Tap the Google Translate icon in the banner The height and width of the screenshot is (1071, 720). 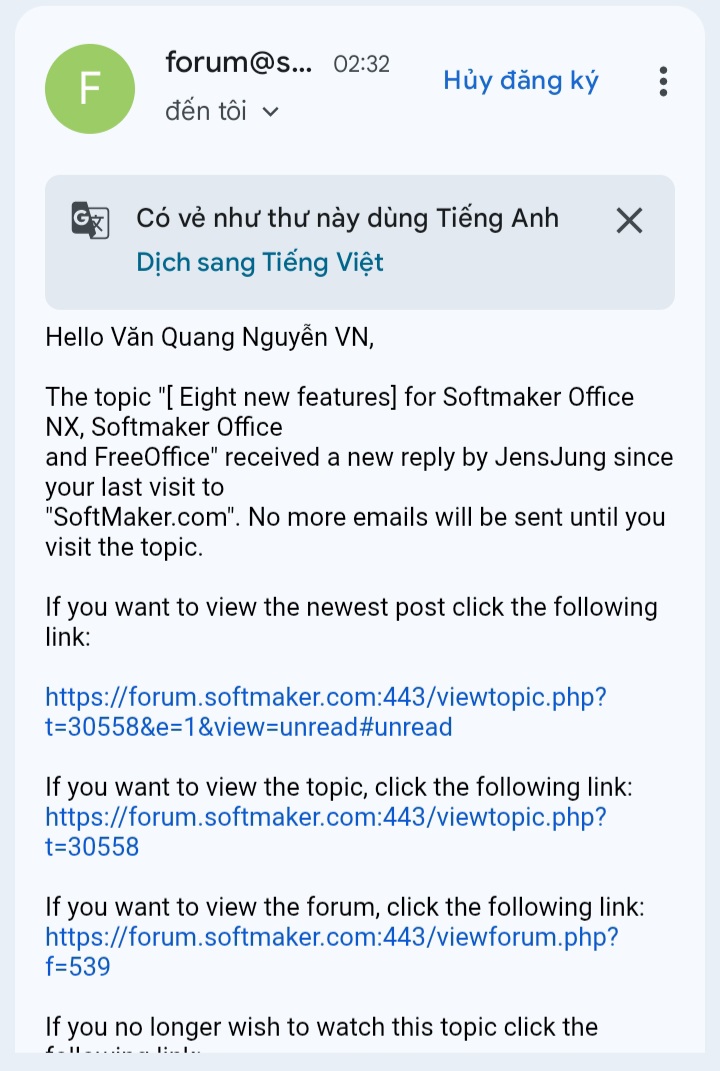[x=90, y=220]
